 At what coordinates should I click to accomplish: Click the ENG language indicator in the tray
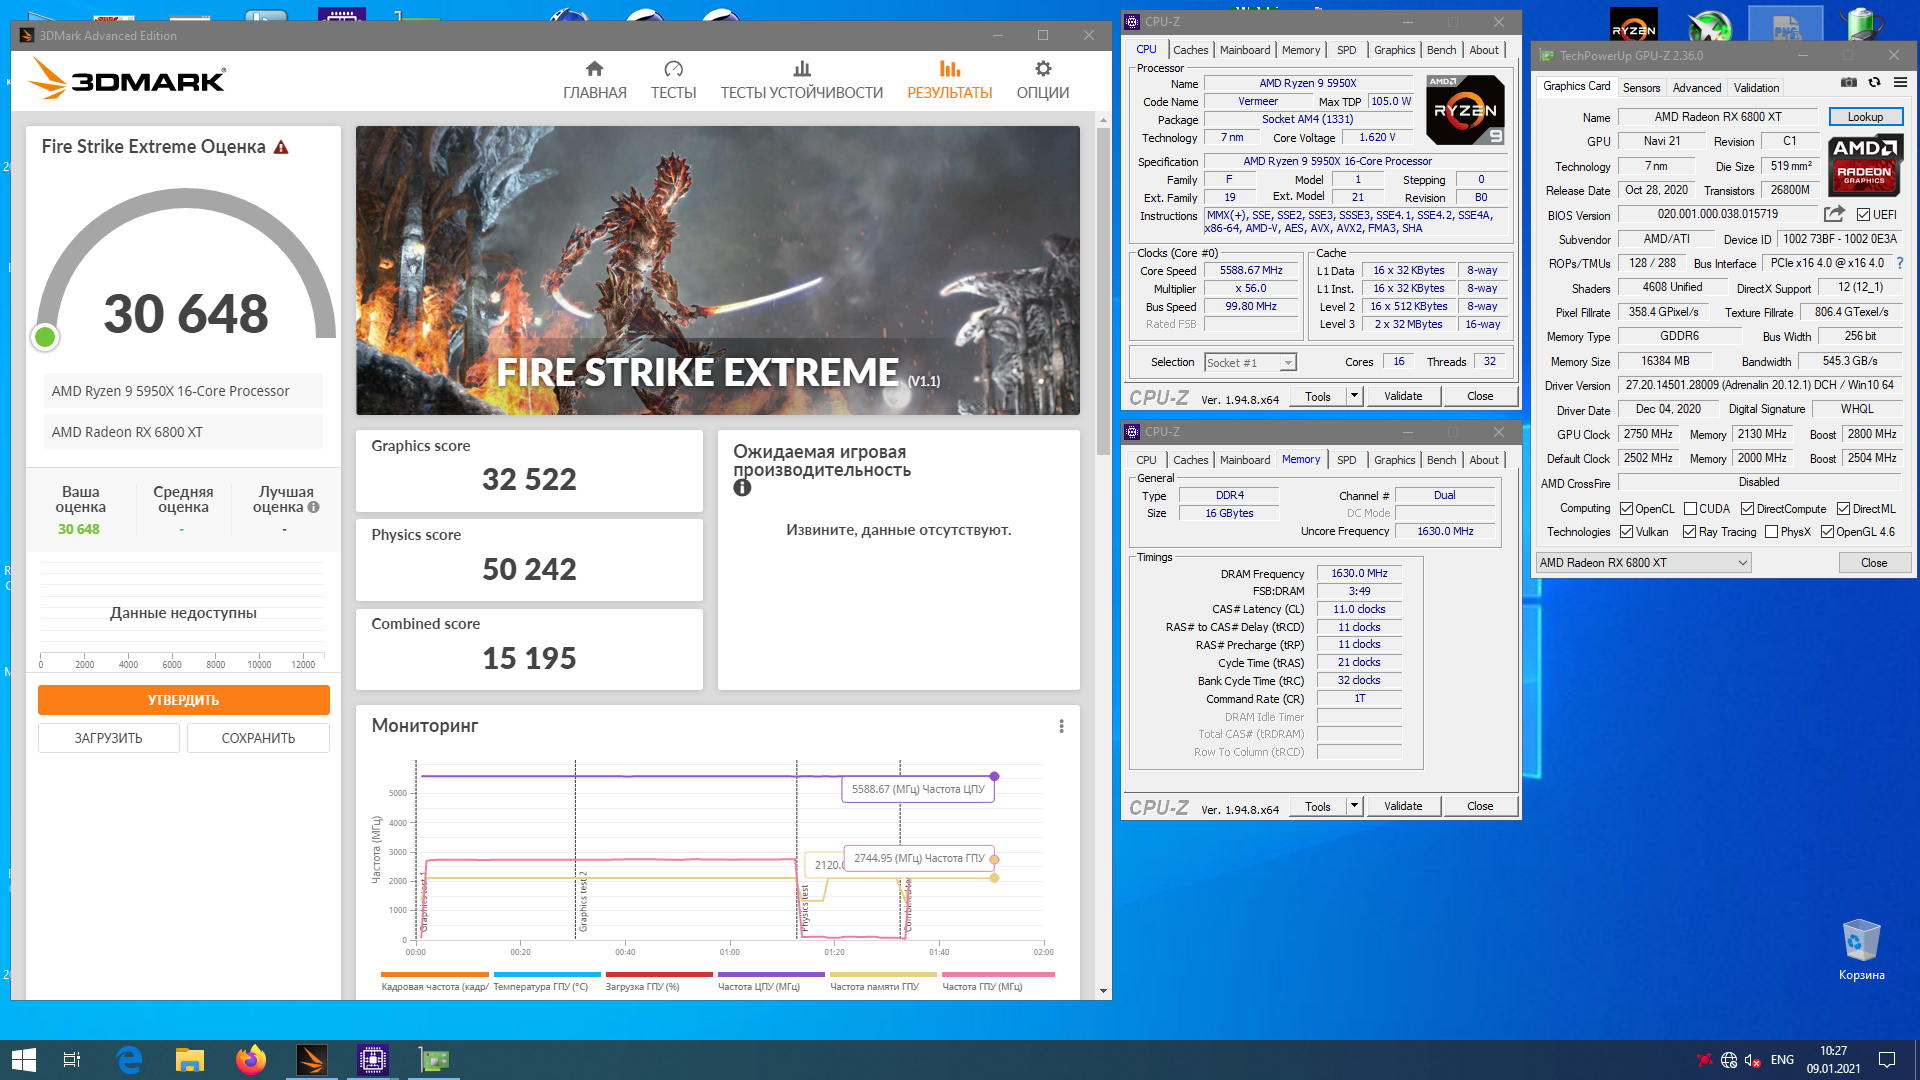click(1782, 1060)
